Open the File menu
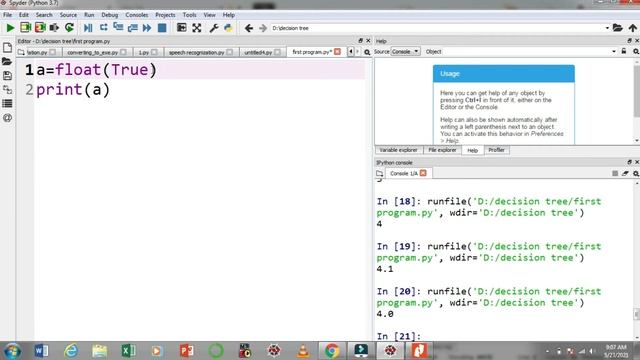 point(7,15)
